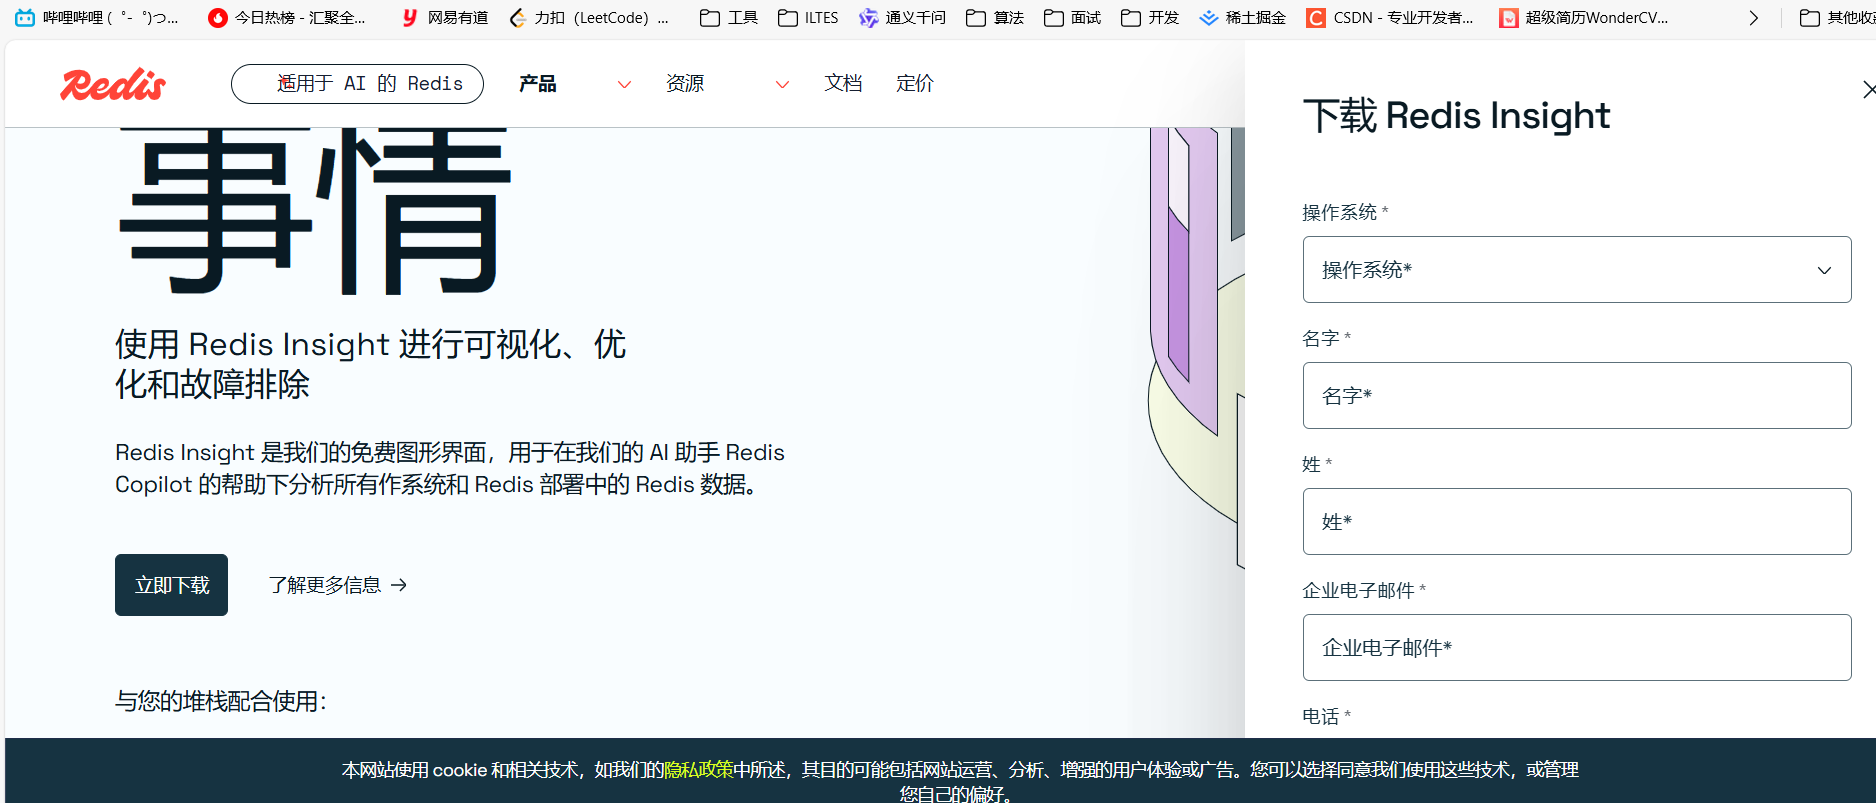Image resolution: width=1876 pixels, height=803 pixels.
Task: Open the 定价 nav link
Action: 915,84
